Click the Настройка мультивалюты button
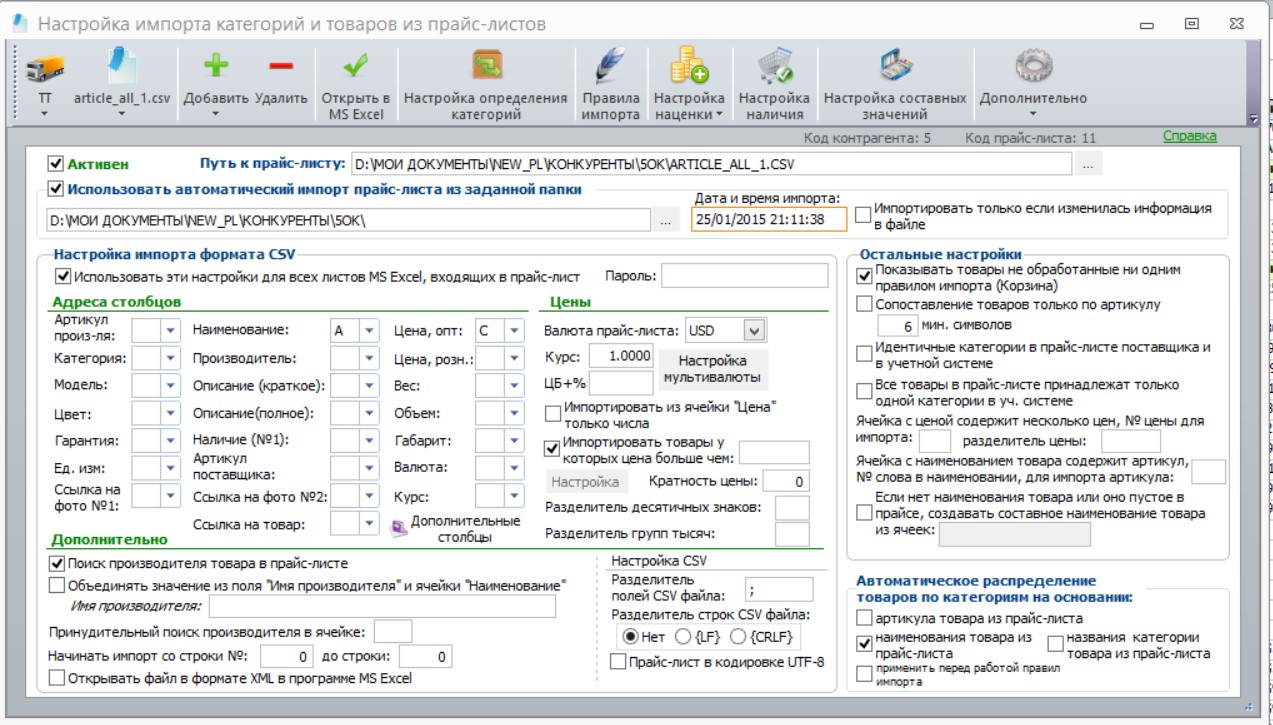This screenshot has height=725, width=1273. coord(713,369)
